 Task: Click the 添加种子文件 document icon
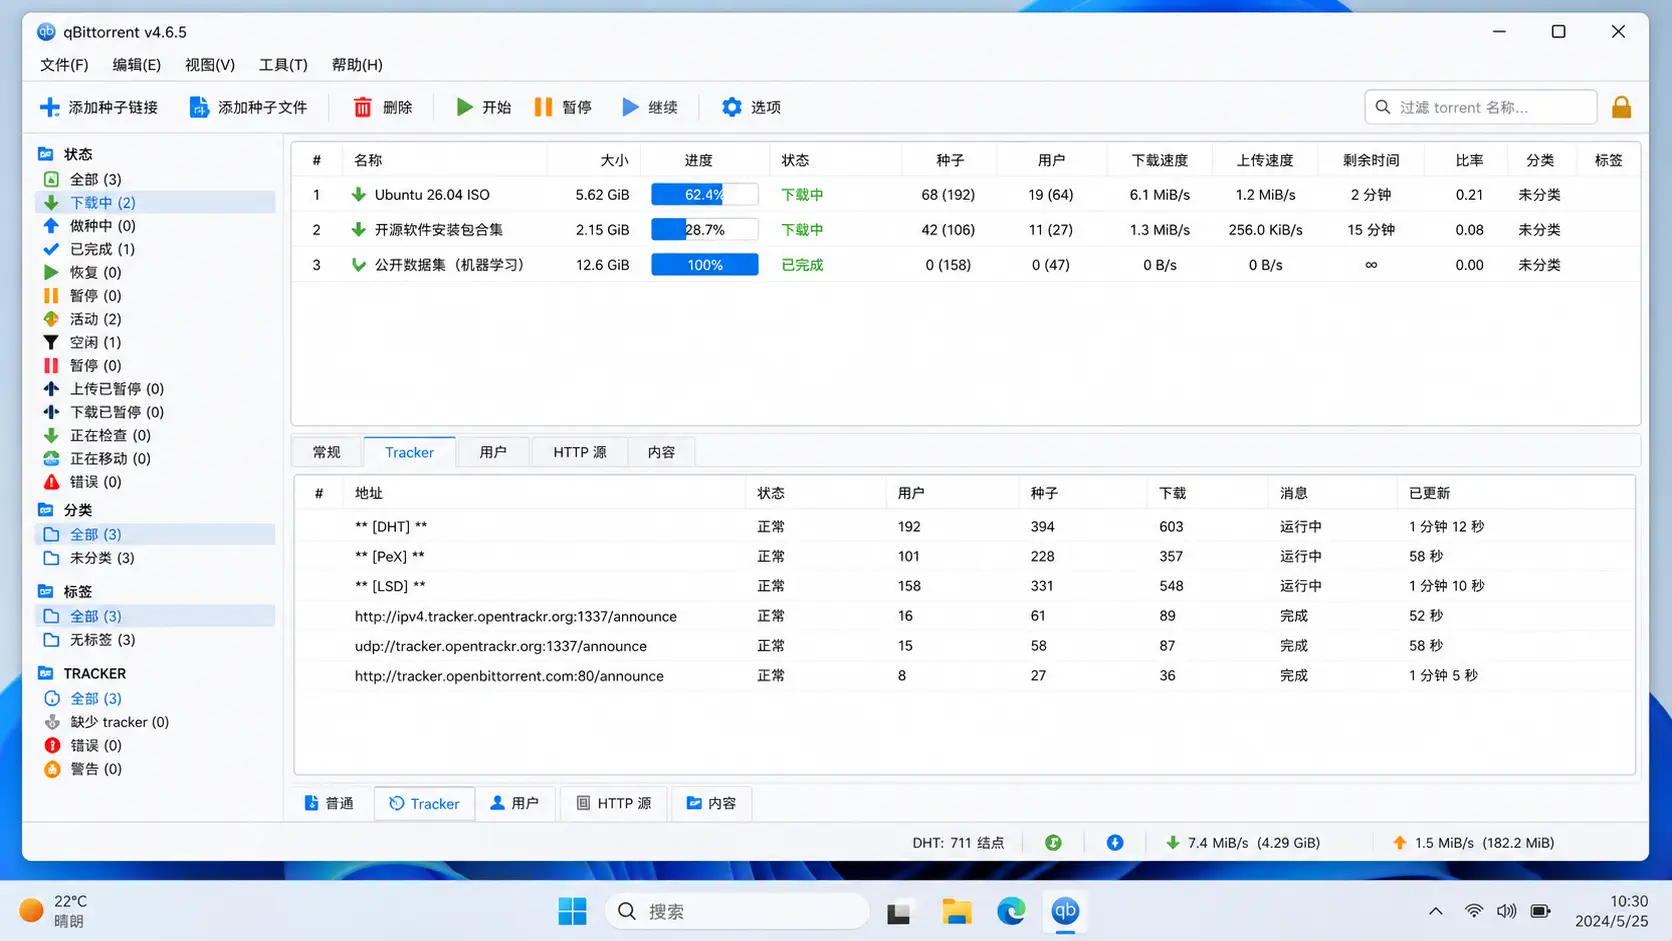199,107
